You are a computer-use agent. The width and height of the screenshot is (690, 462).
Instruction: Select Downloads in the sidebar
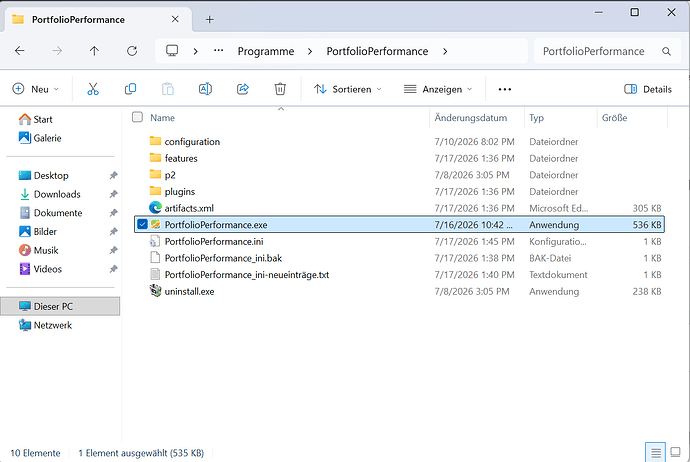[57, 194]
